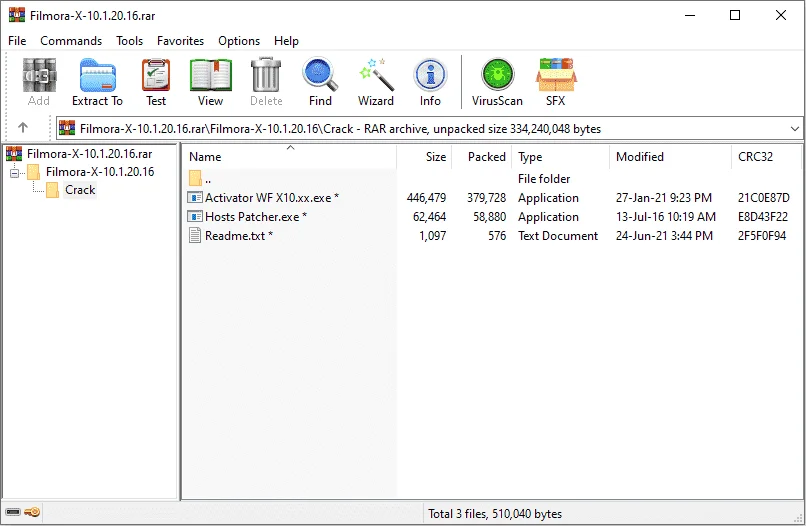
Task: Minimize the WinRAR window
Action: [690, 15]
